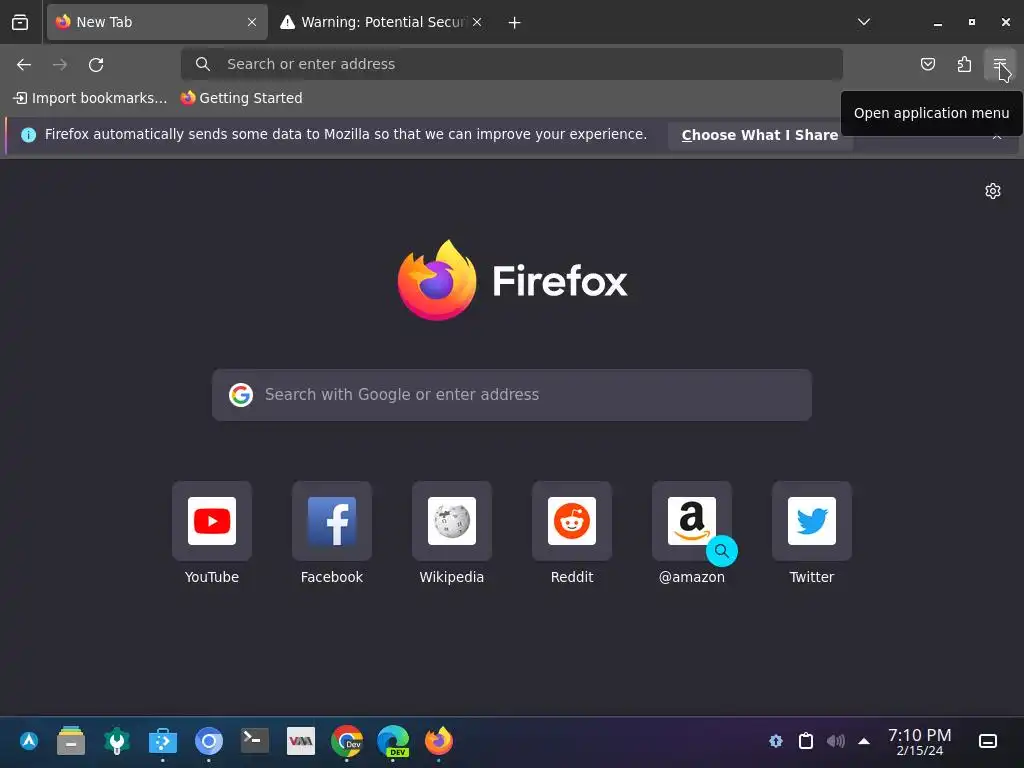Open a new tab with plus button

[x=515, y=23]
